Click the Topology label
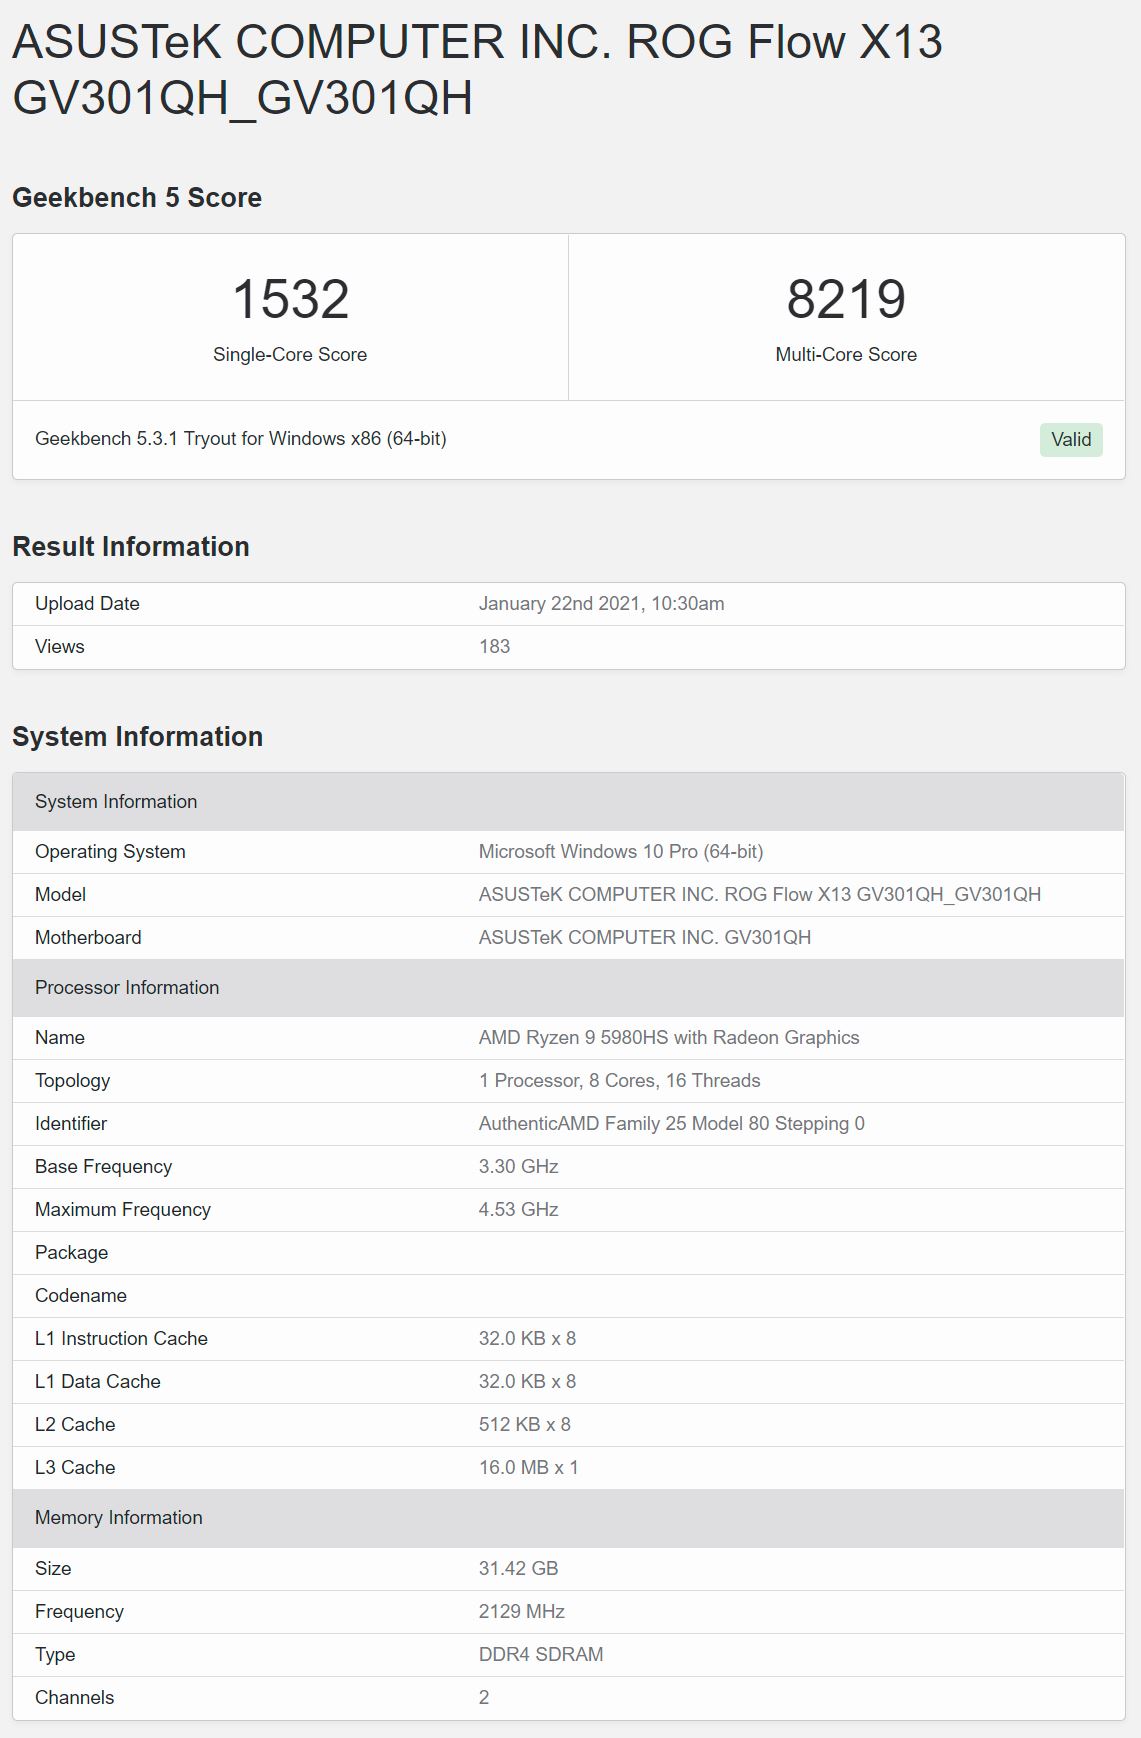The width and height of the screenshot is (1141, 1738). click(x=73, y=1081)
